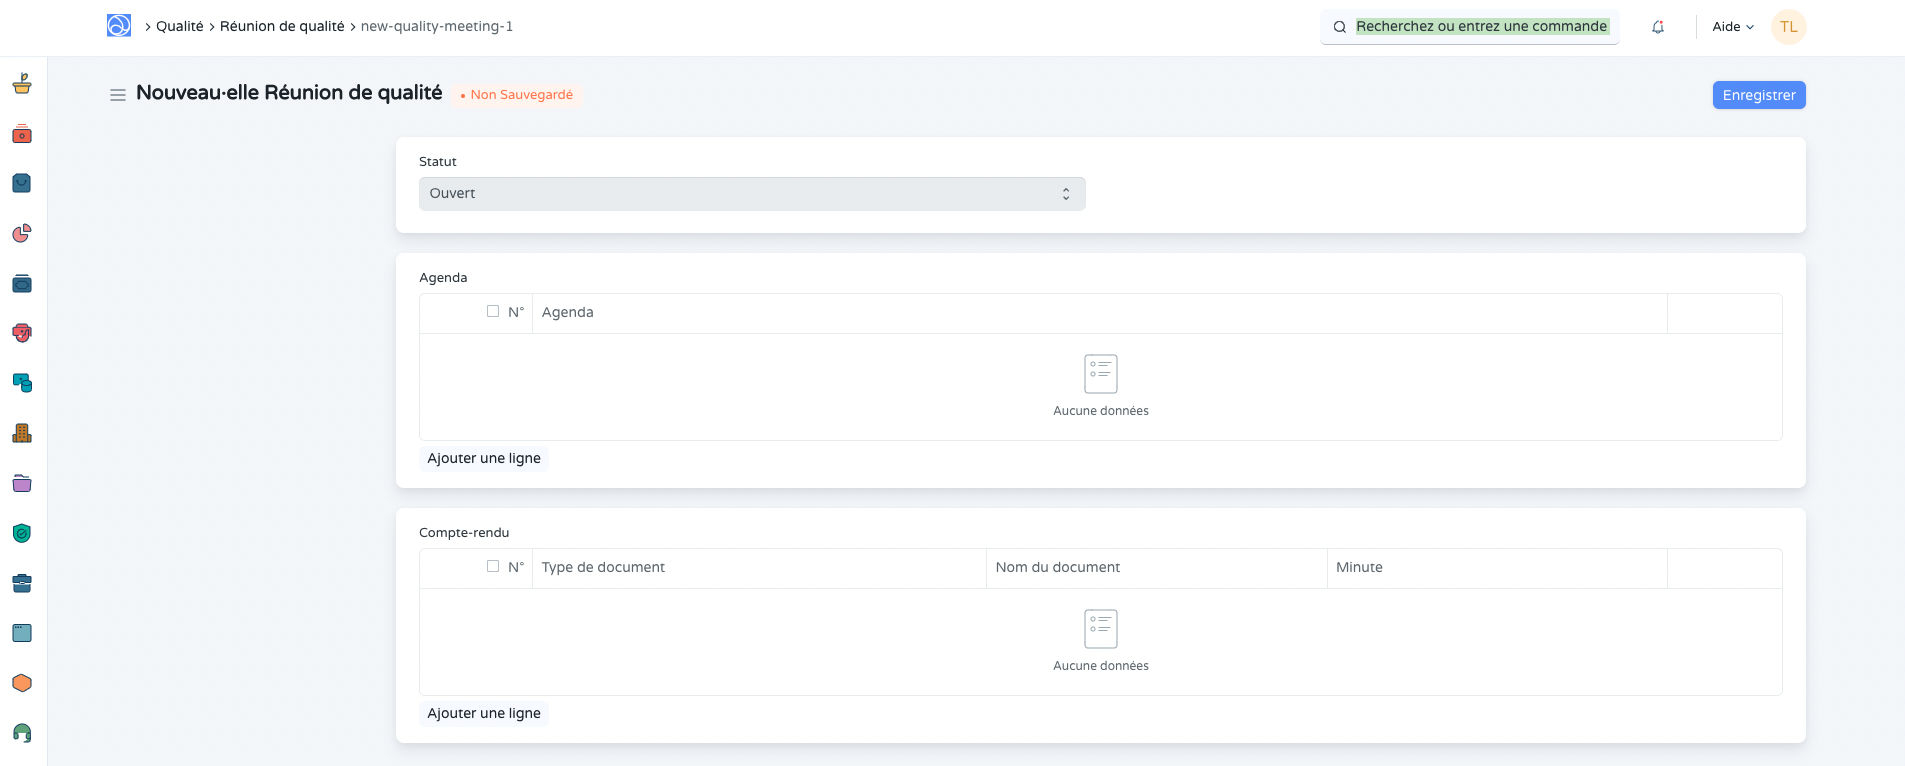Image resolution: width=1905 pixels, height=766 pixels.
Task: Open the Statut dropdown showing Ouvert
Action: (x=751, y=194)
